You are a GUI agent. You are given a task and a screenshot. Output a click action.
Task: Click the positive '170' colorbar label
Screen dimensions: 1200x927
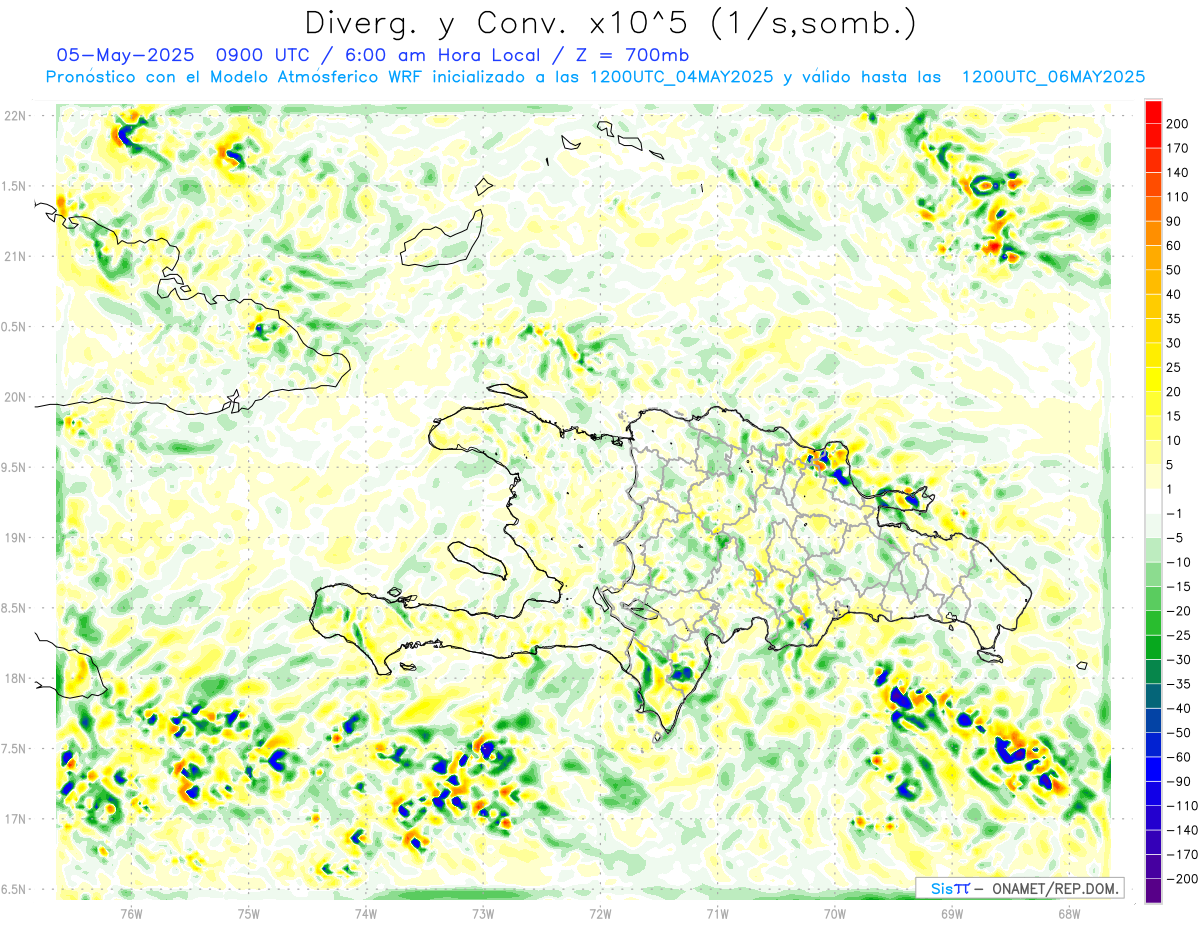tap(1178, 148)
